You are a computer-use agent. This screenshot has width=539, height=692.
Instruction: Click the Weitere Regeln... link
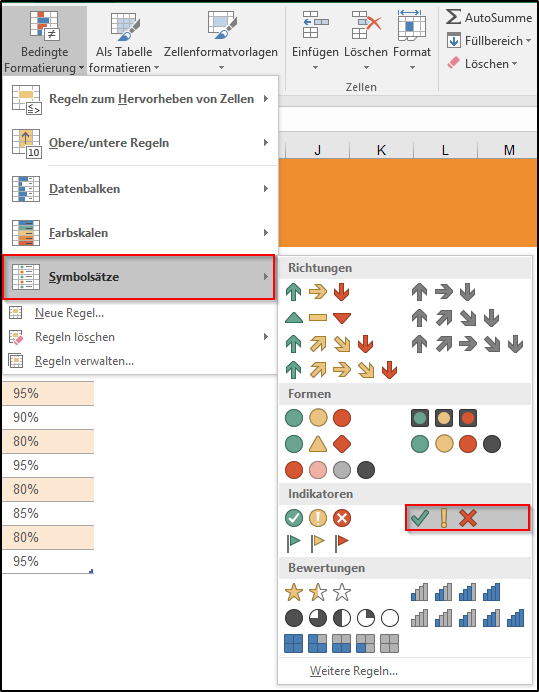354,671
